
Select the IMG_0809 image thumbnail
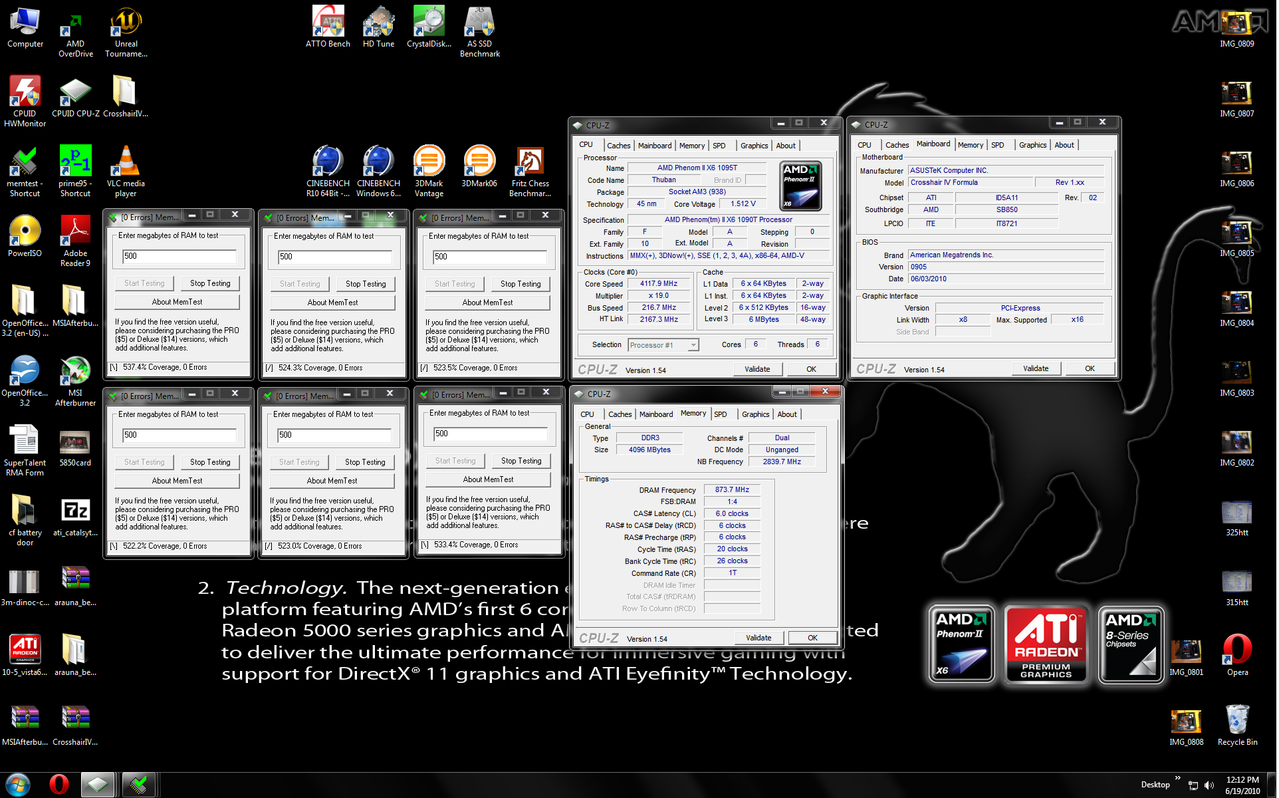[1237, 28]
